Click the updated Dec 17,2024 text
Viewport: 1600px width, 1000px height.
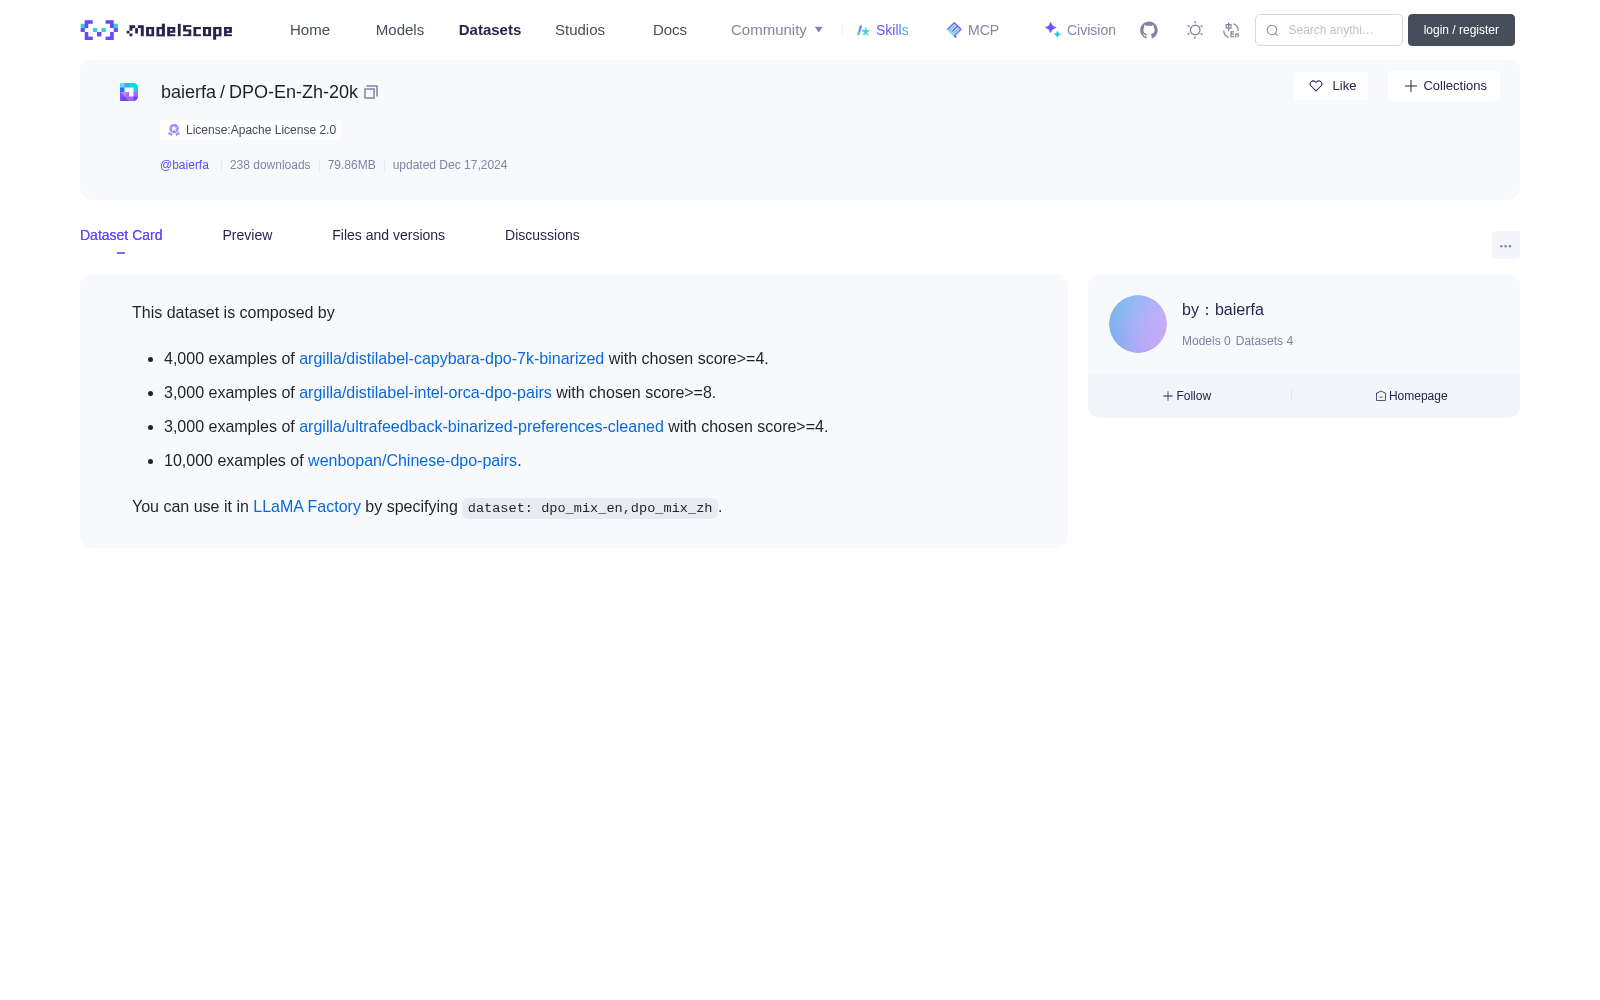tap(450, 165)
